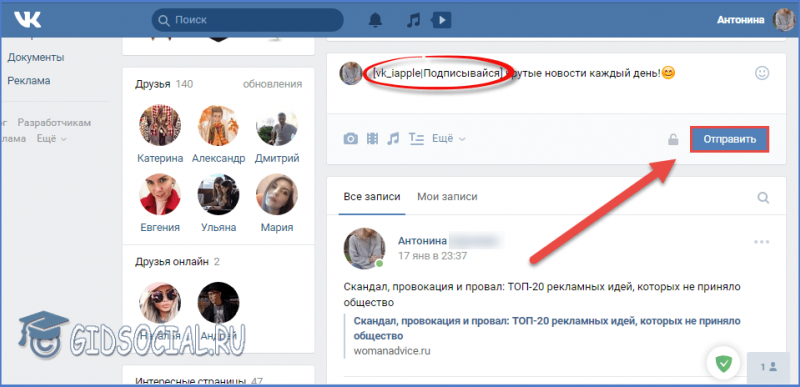The height and width of the screenshot is (387, 800).
Task: Click the name Ульяна under her avatar
Action: pos(219,227)
